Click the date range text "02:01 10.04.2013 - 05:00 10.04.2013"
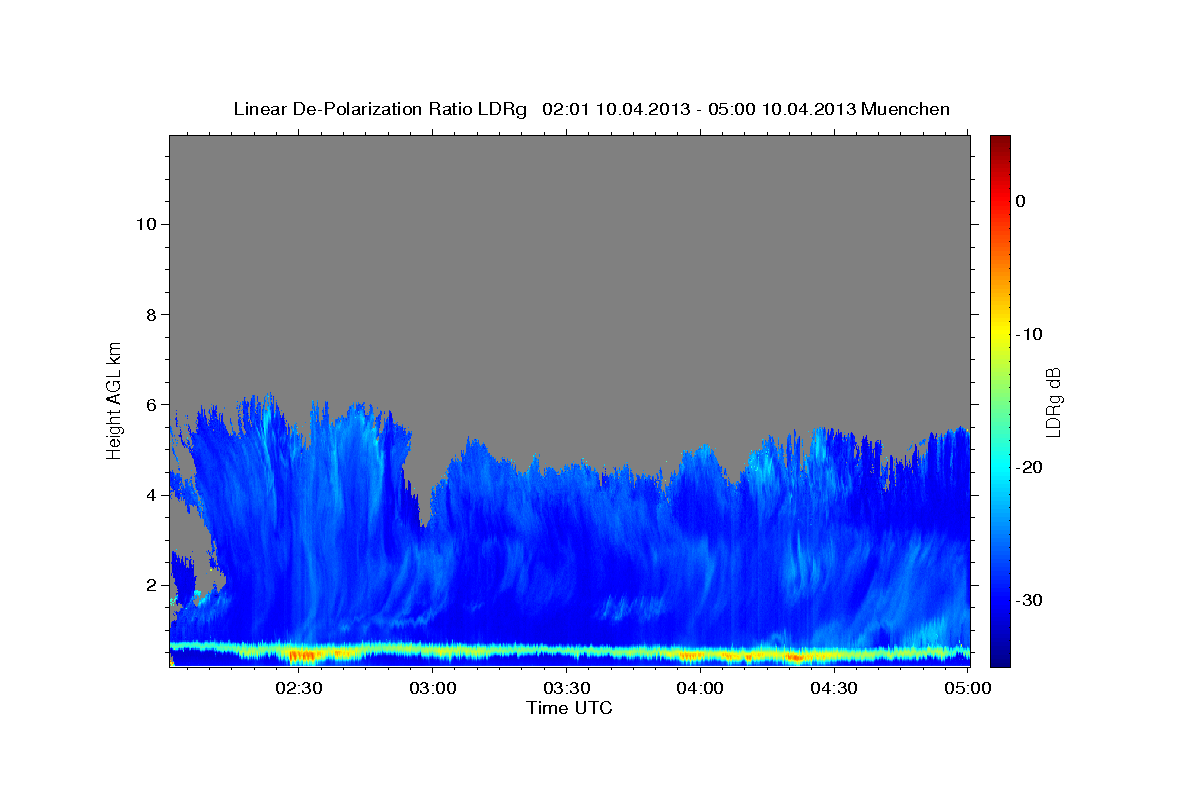This screenshot has height=800, width=1200. coord(699,109)
